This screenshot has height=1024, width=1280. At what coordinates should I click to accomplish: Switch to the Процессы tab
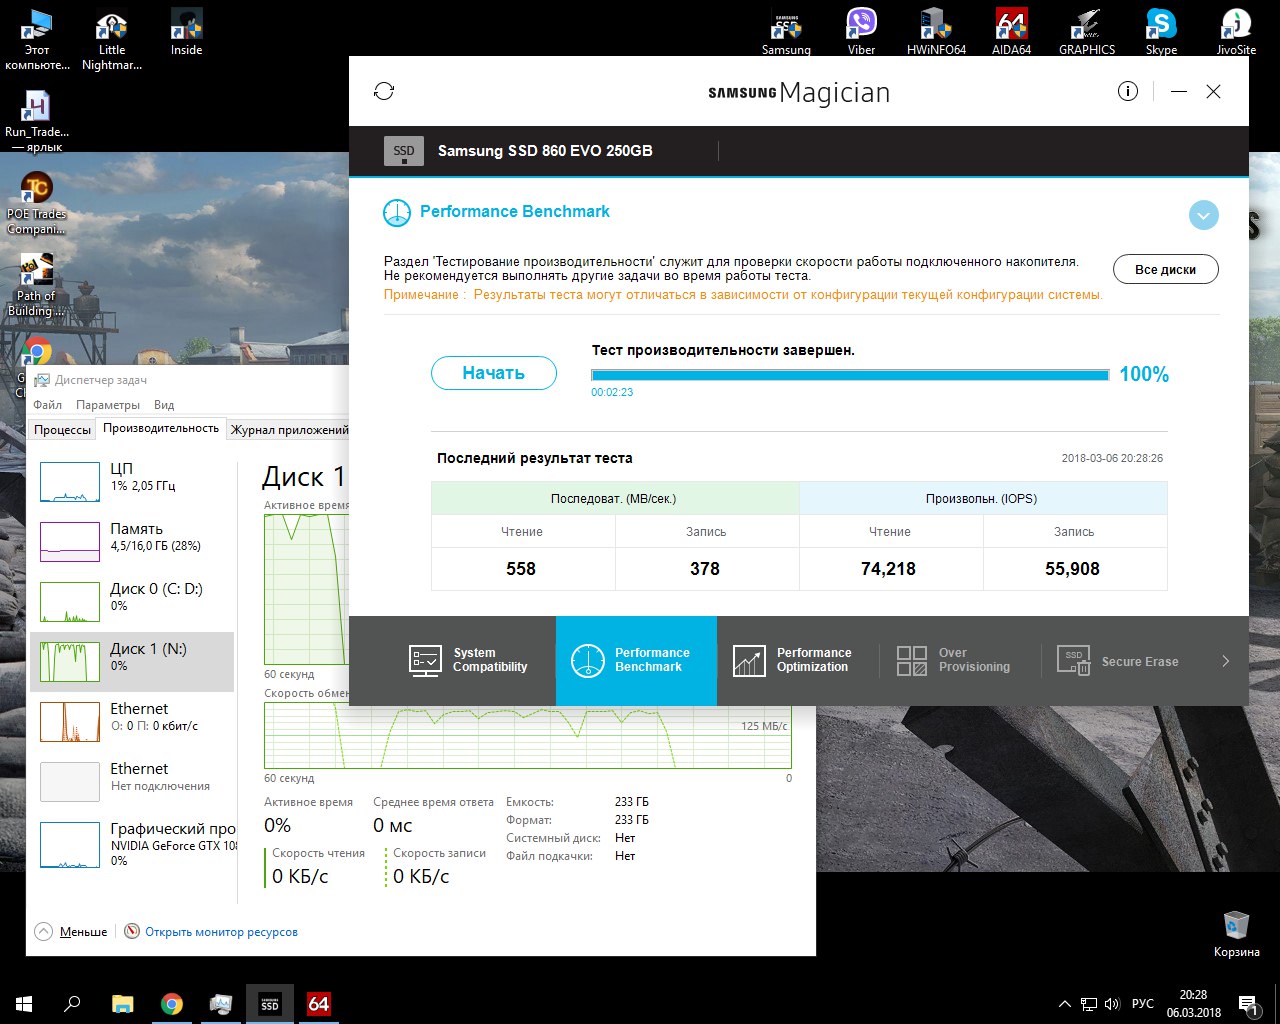tap(62, 430)
